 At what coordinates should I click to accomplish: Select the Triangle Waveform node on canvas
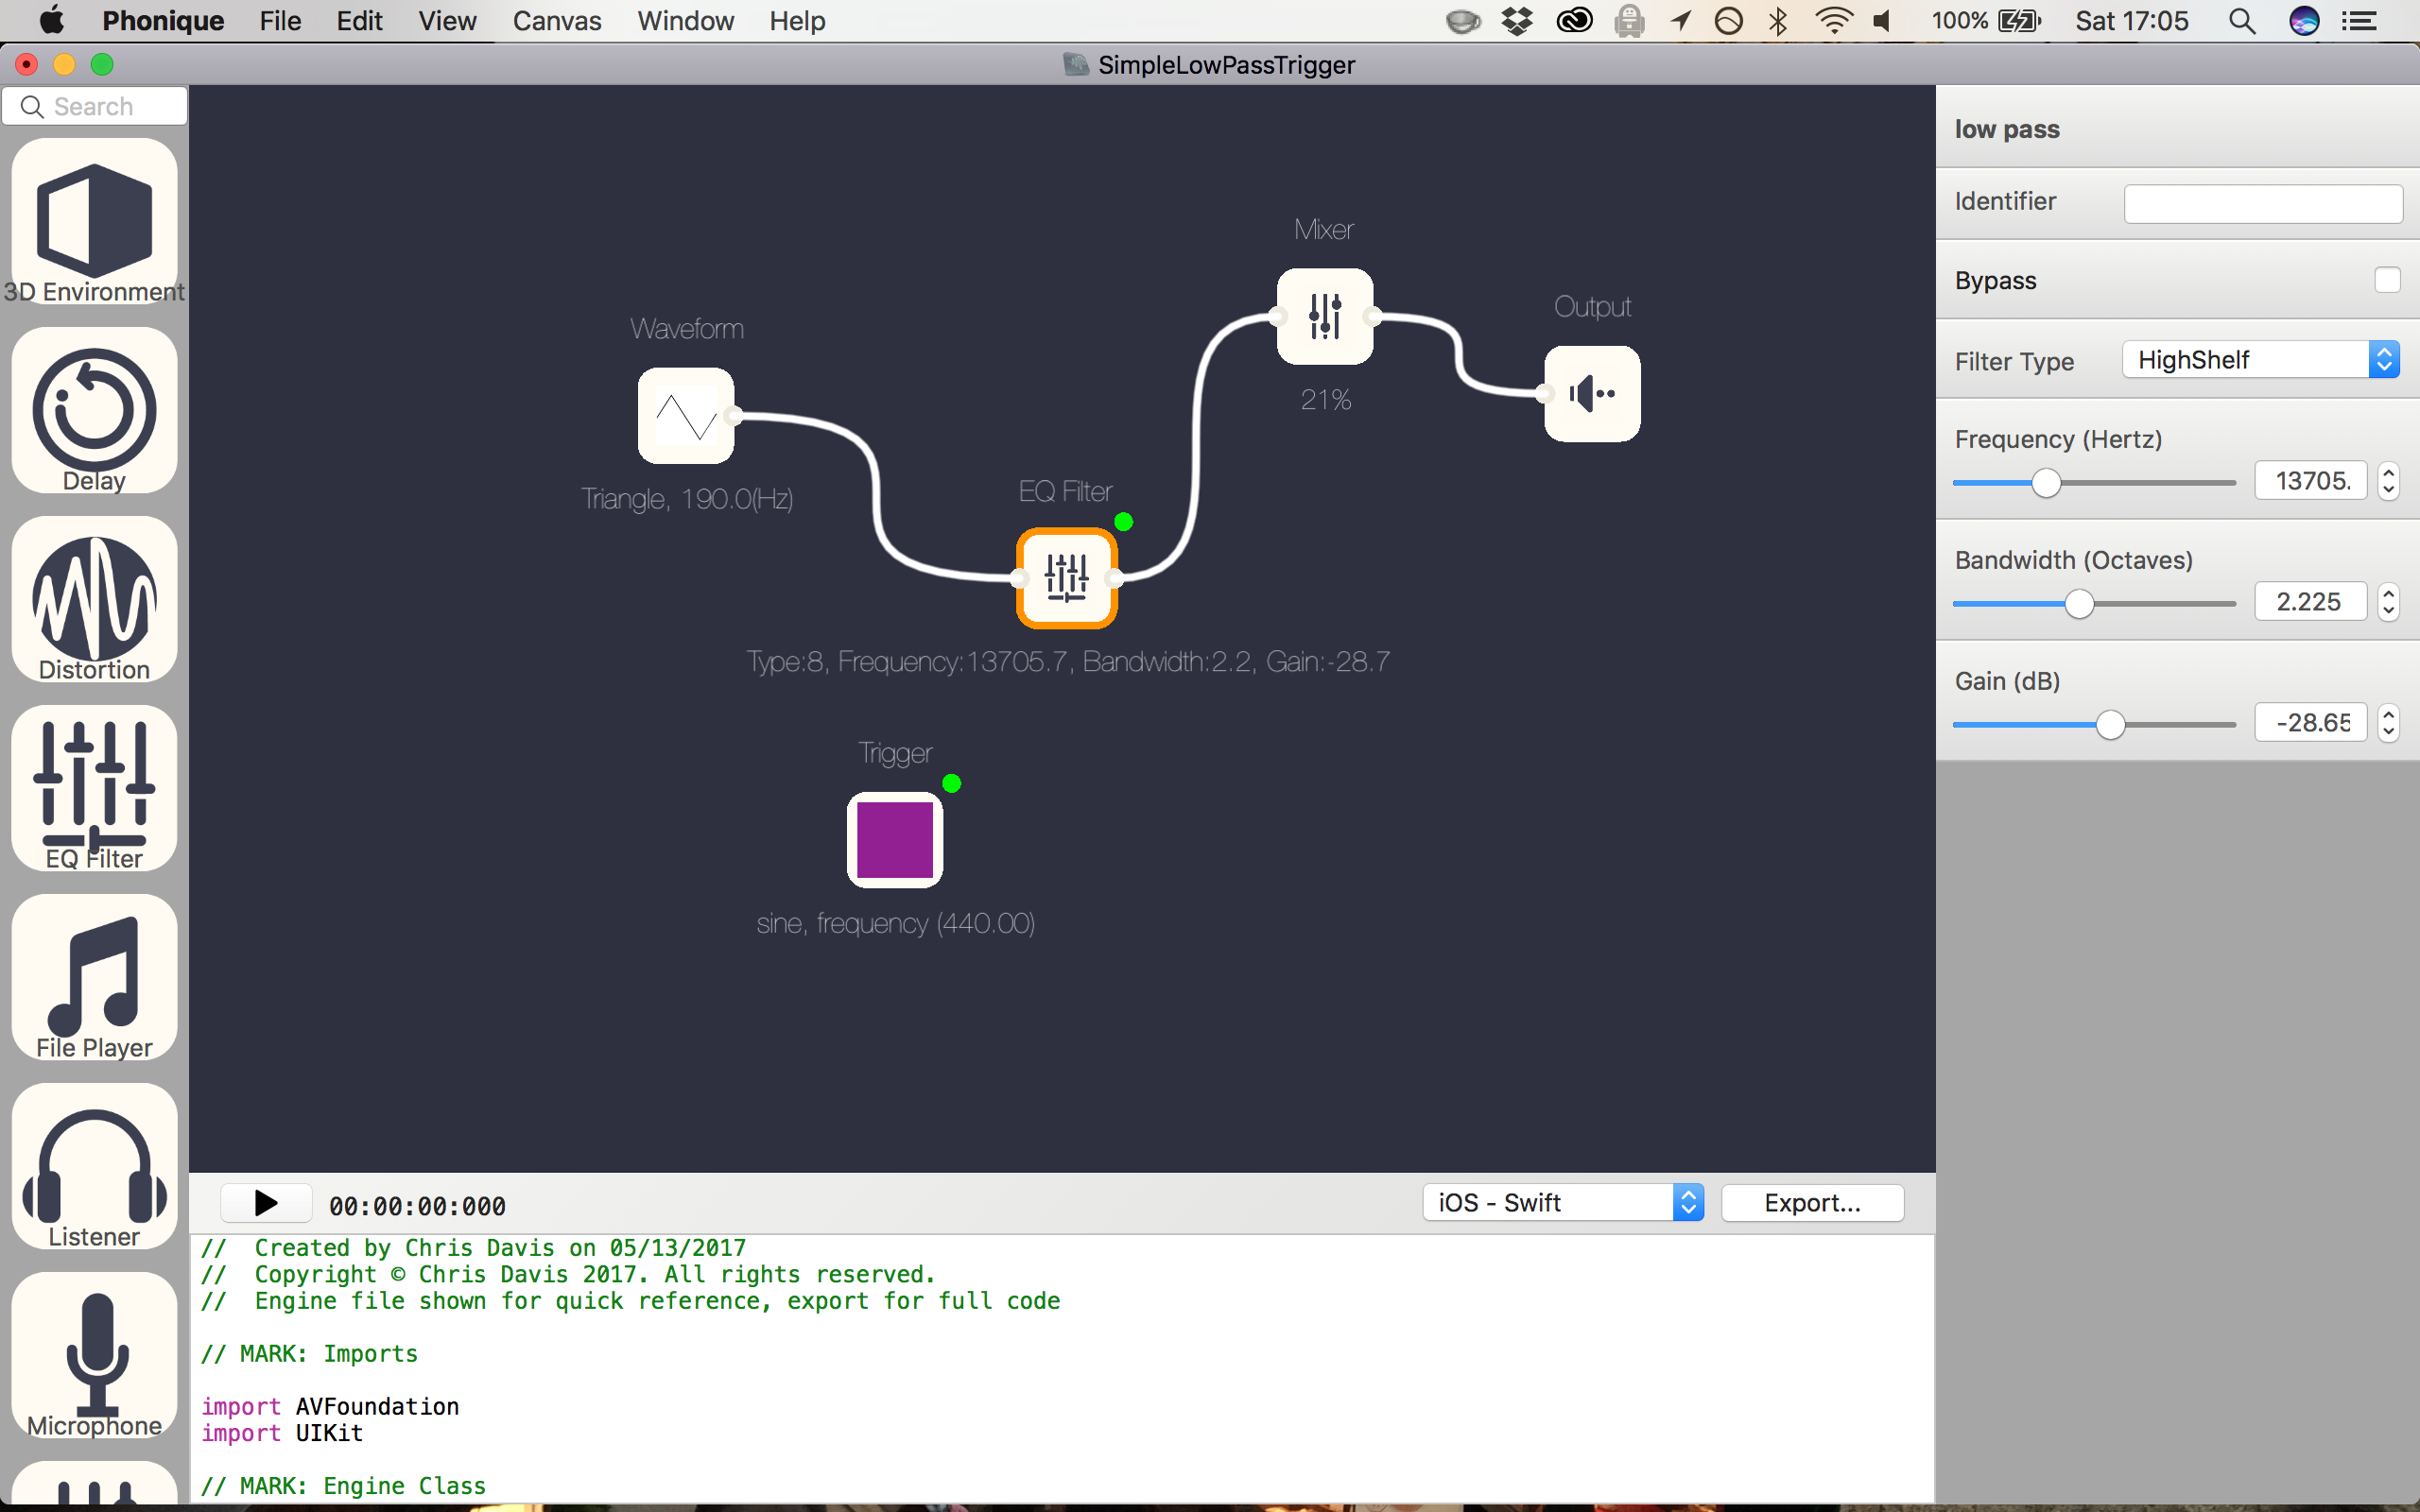click(x=686, y=416)
